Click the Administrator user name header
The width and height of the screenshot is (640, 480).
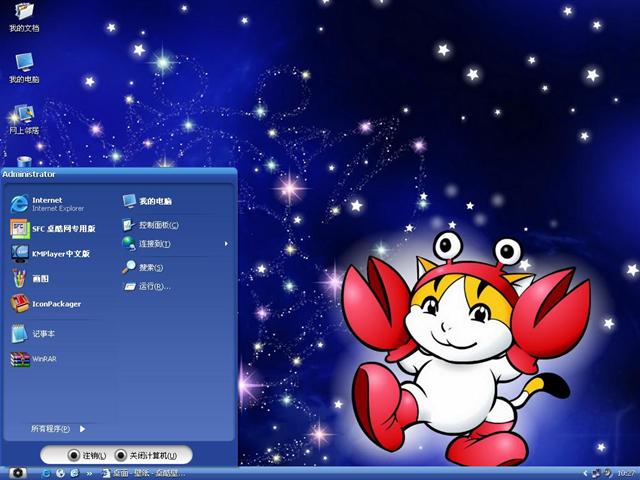[29, 174]
